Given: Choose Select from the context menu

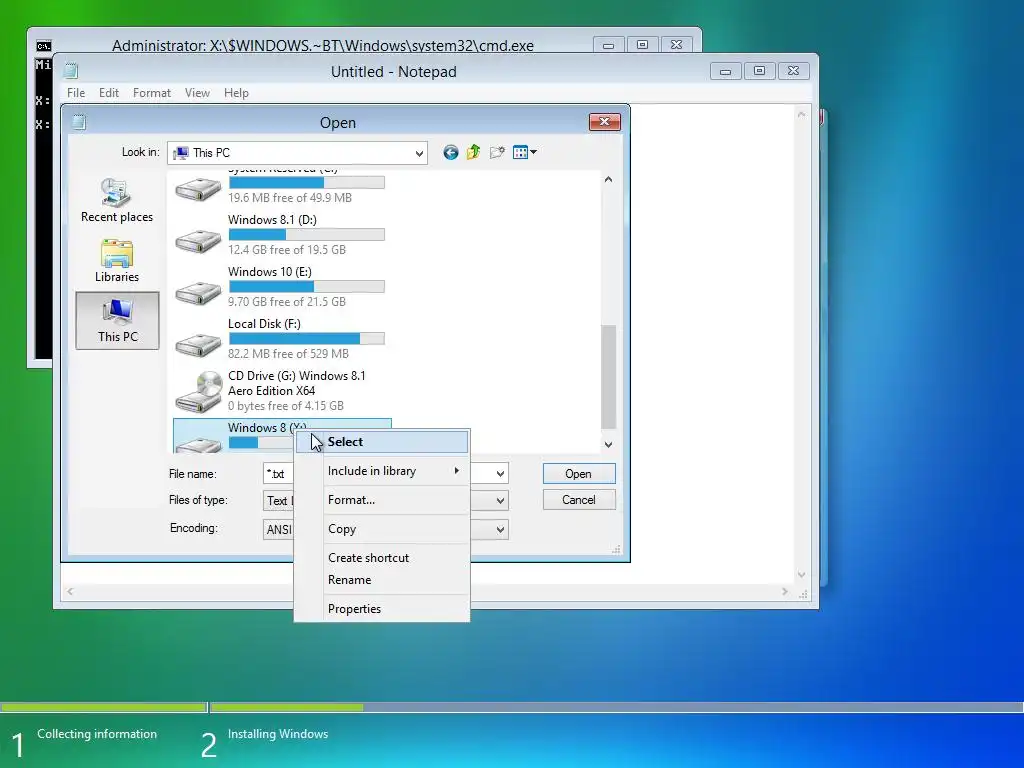Looking at the screenshot, I should (x=382, y=441).
